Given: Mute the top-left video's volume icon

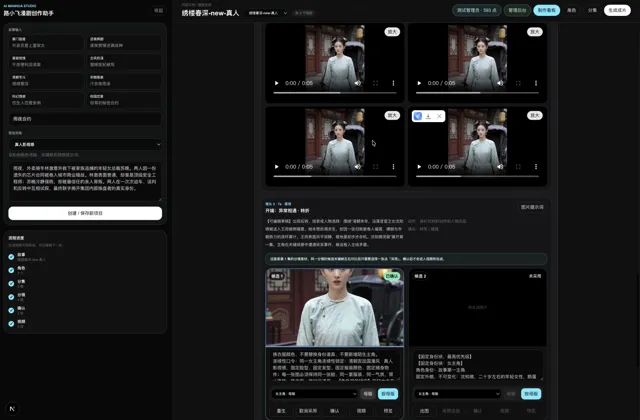Looking at the screenshot, I should pos(358,83).
